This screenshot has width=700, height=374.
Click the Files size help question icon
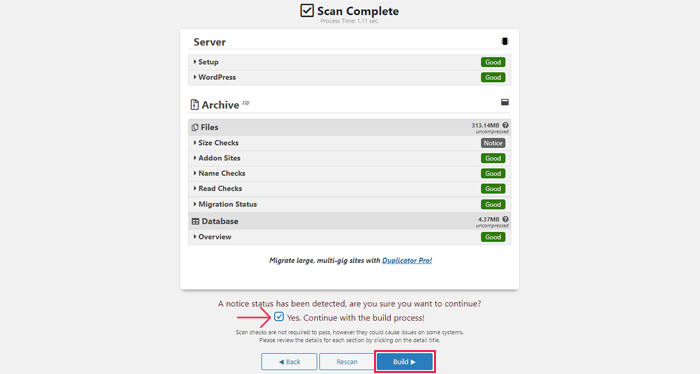[x=505, y=125]
